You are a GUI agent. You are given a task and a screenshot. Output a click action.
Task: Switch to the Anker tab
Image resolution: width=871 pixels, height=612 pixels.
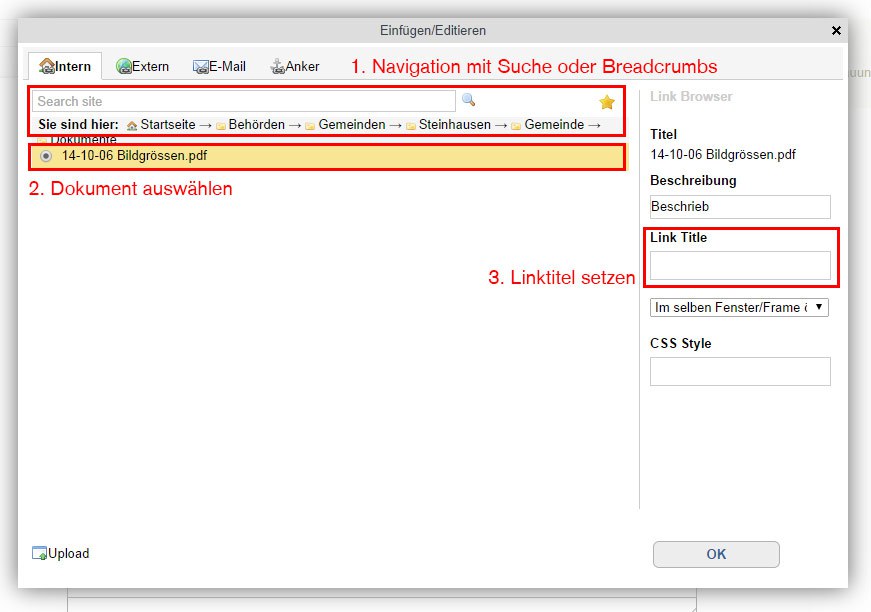click(x=295, y=66)
